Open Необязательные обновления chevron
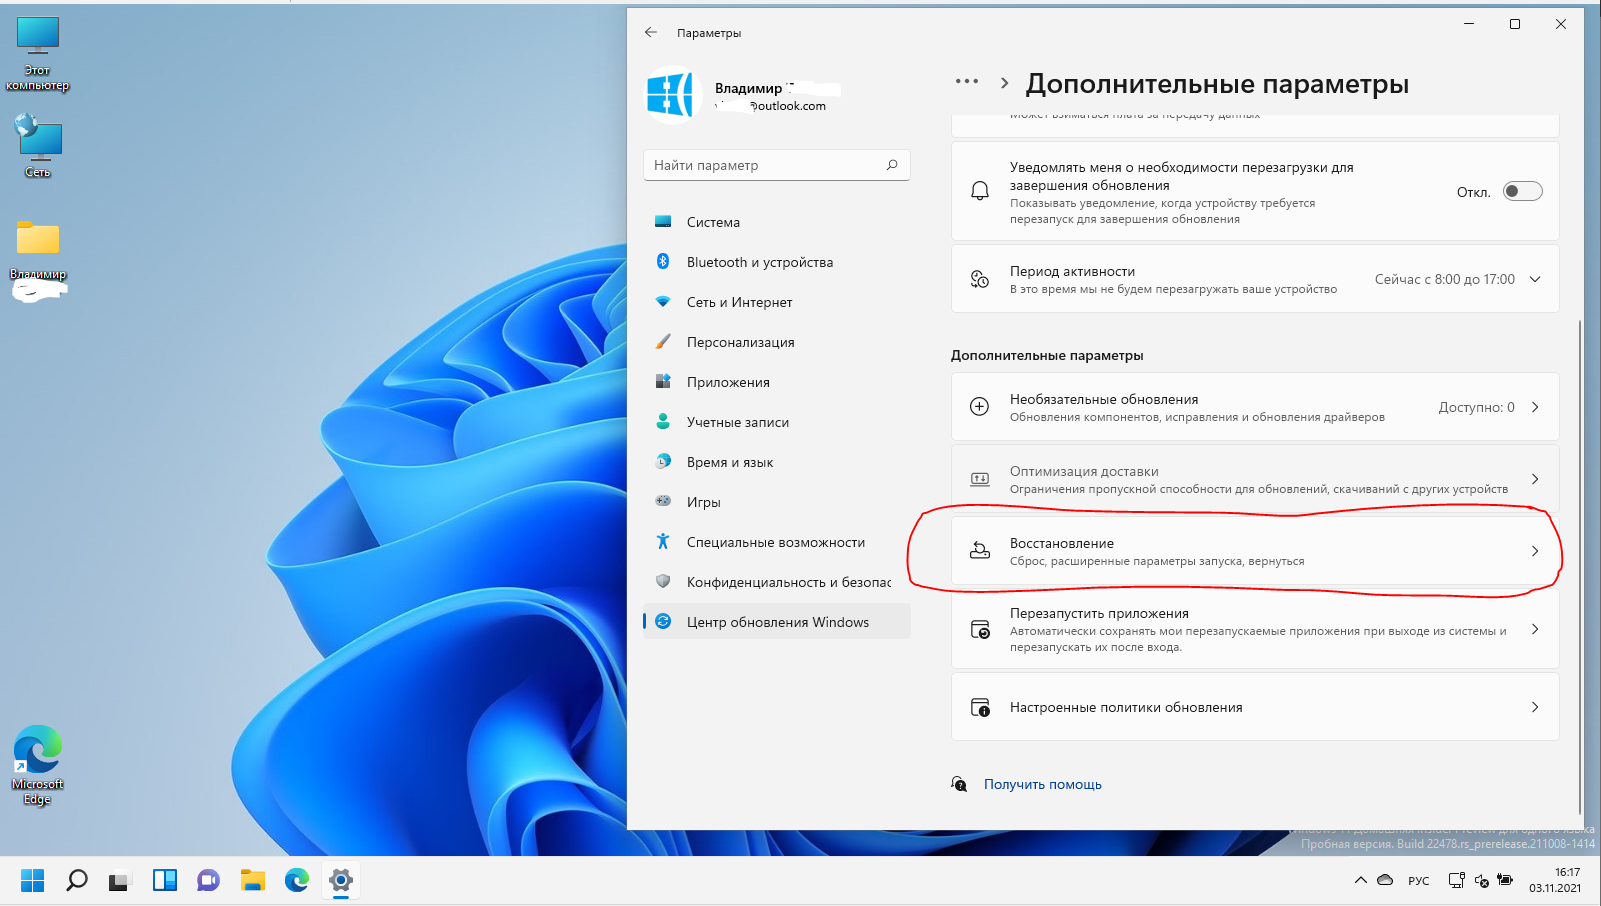 (1535, 407)
